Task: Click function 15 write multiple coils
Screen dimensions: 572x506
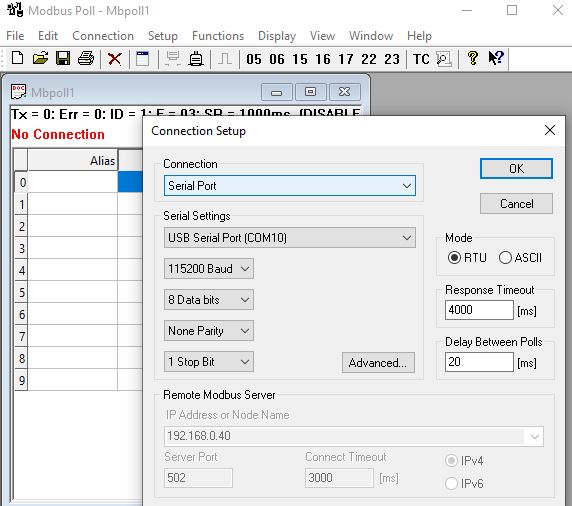Action: coord(300,59)
